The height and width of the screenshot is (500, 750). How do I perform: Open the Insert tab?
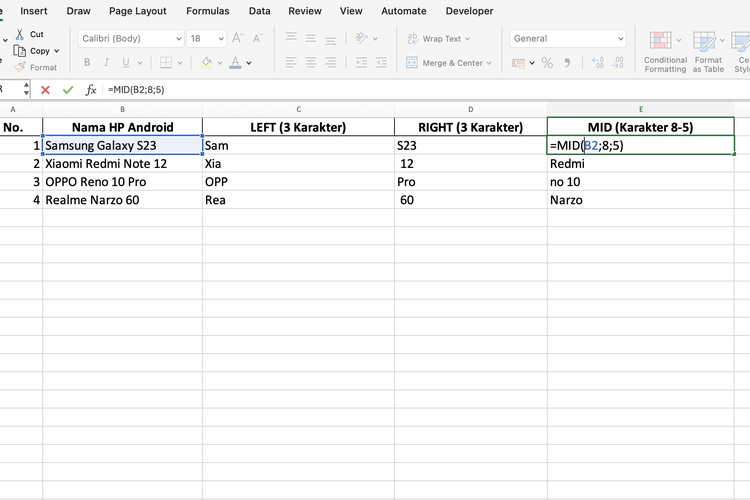[x=33, y=11]
